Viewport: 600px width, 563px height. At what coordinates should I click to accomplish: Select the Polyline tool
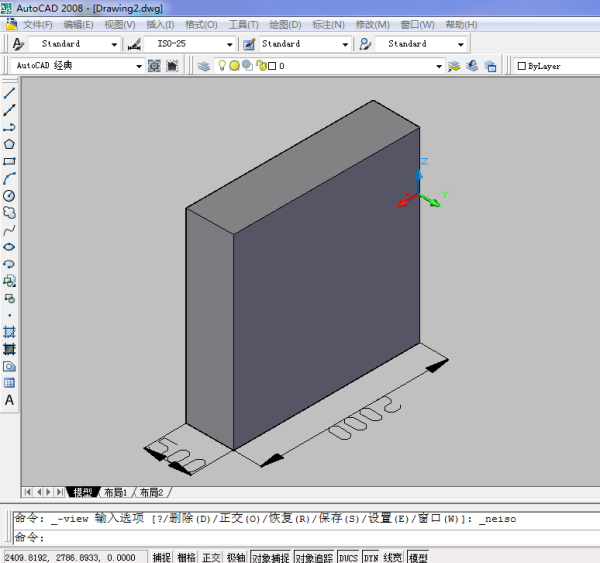[x=9, y=127]
